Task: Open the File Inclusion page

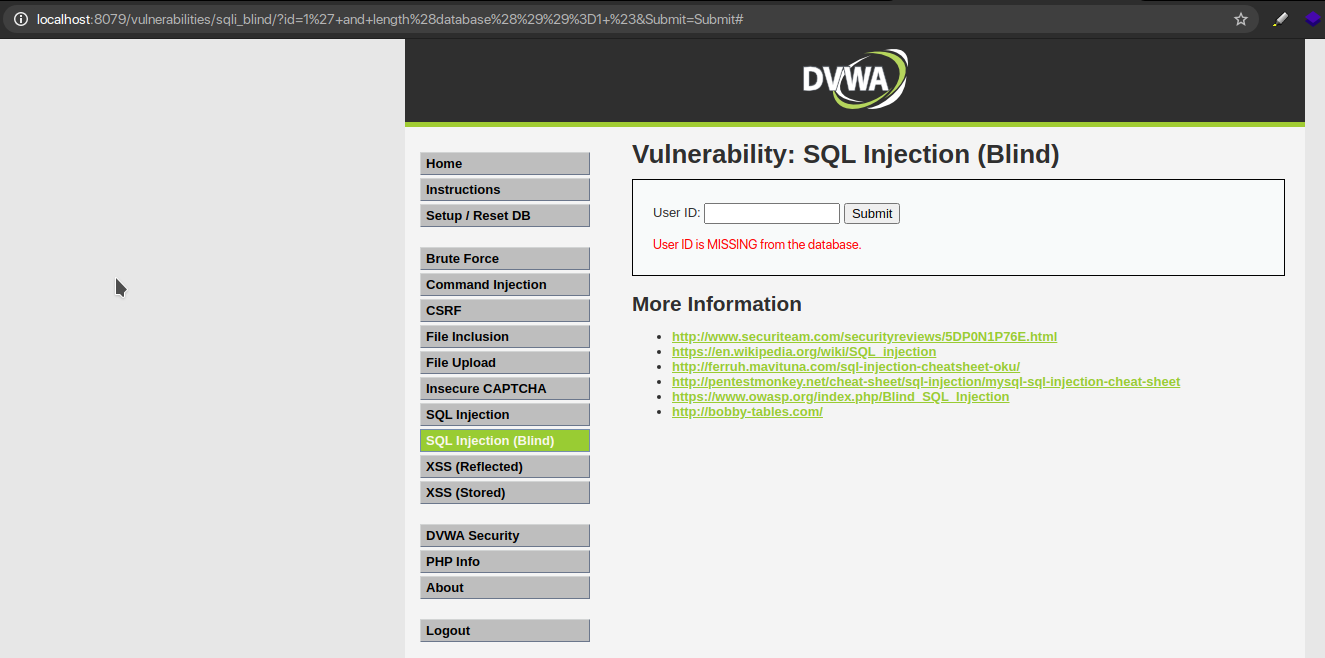Action: [505, 337]
